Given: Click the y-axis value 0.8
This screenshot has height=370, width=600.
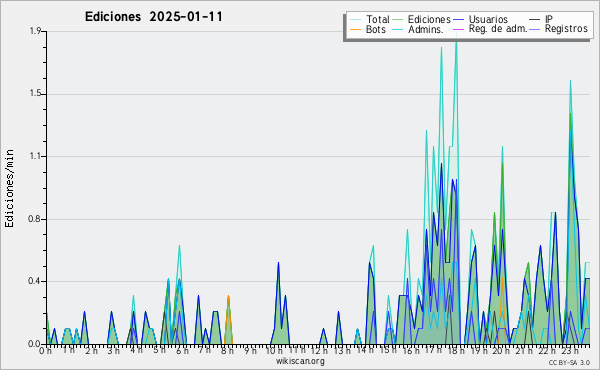Looking at the screenshot, I should [x=35, y=219].
